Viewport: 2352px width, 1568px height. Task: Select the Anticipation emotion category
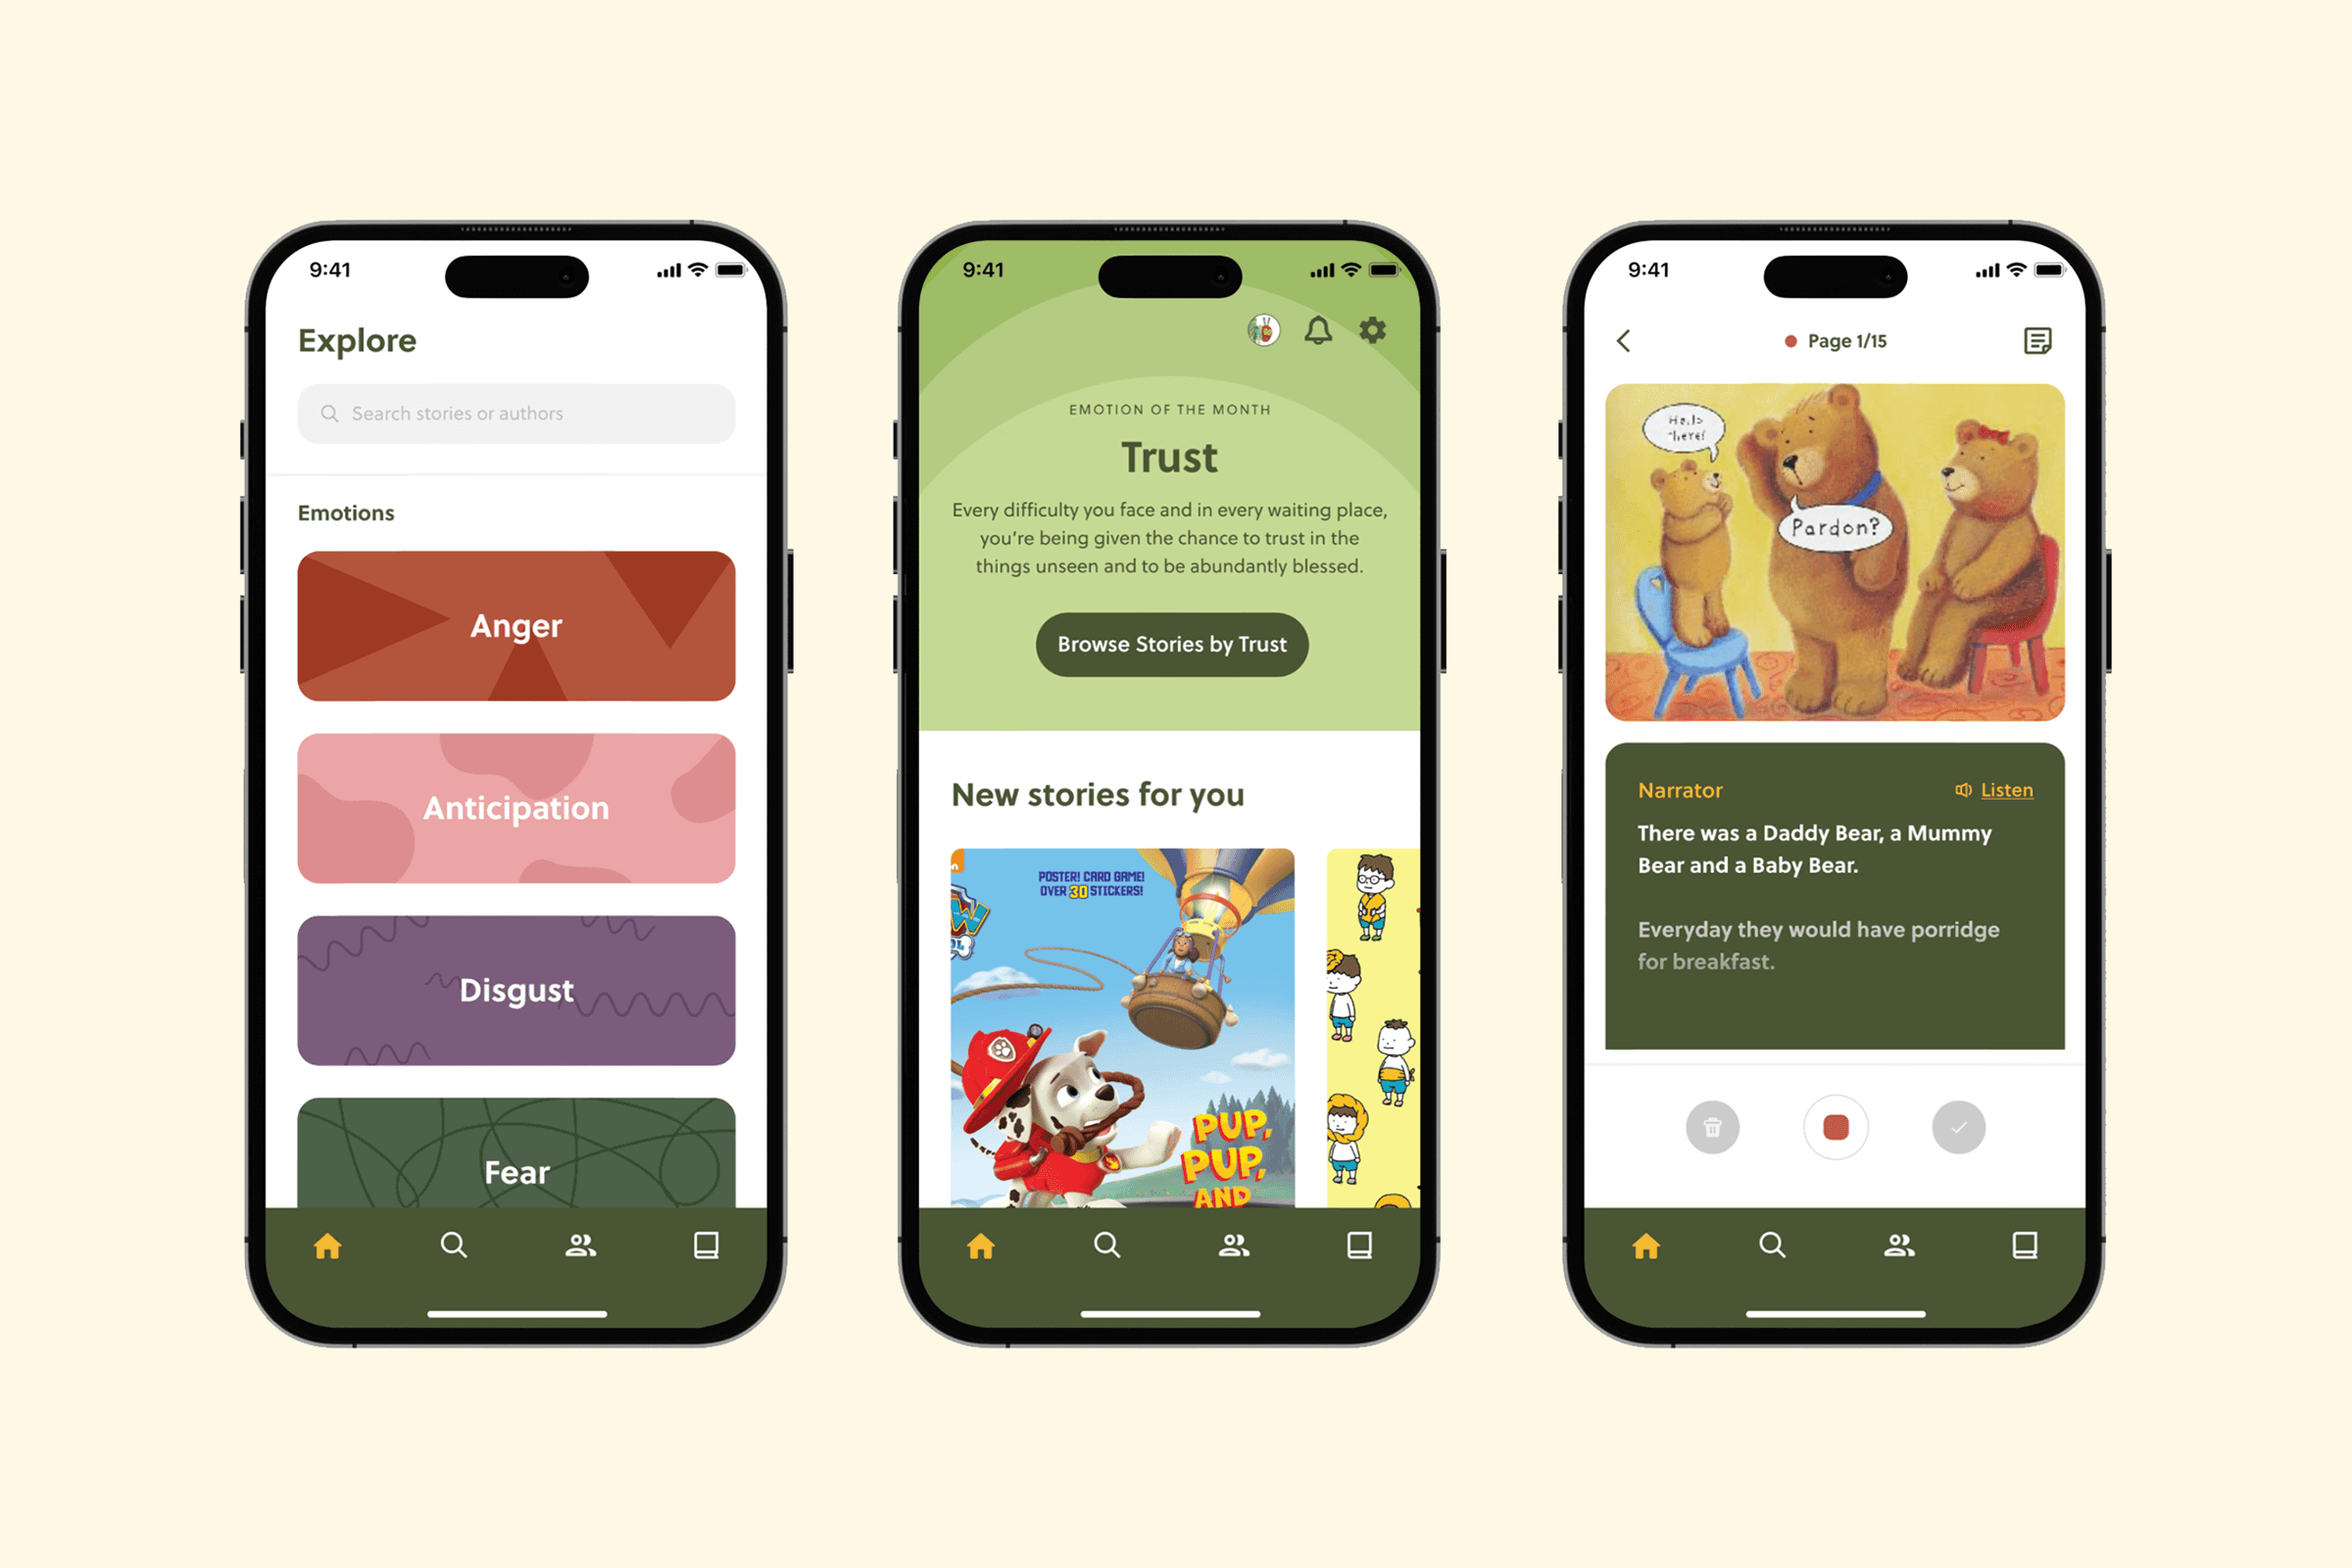pyautogui.click(x=514, y=807)
